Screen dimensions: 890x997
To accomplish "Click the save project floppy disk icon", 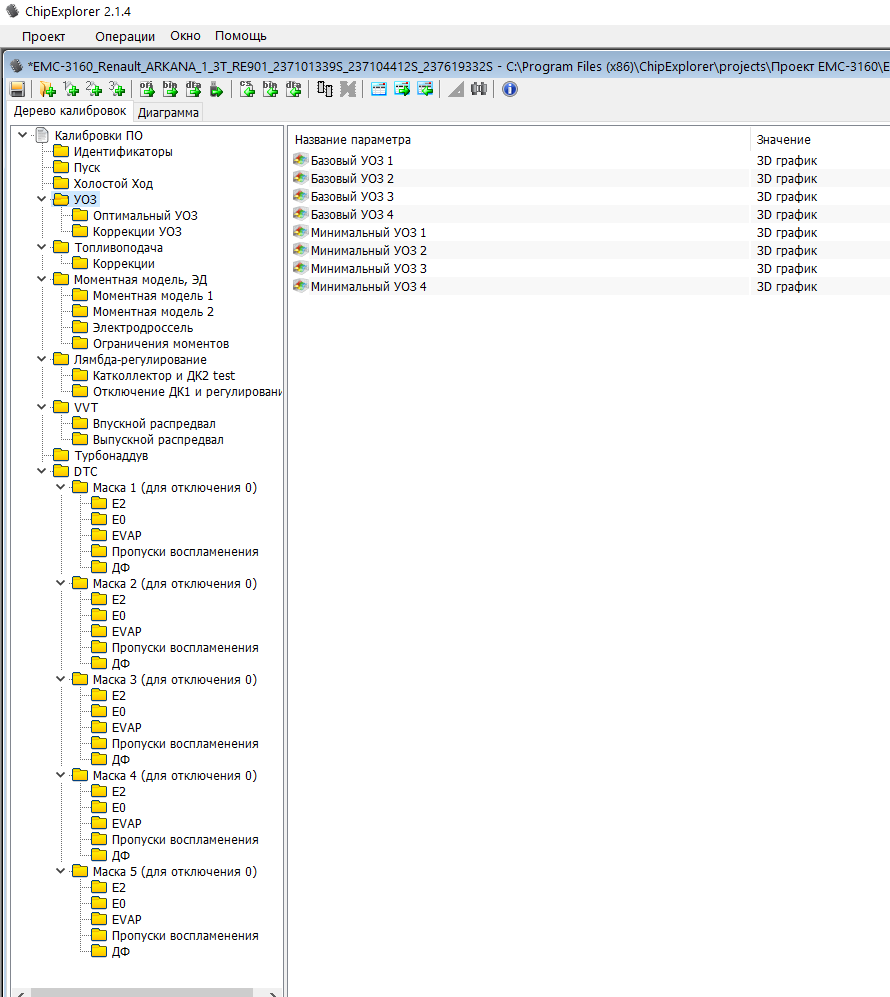I will (17, 89).
